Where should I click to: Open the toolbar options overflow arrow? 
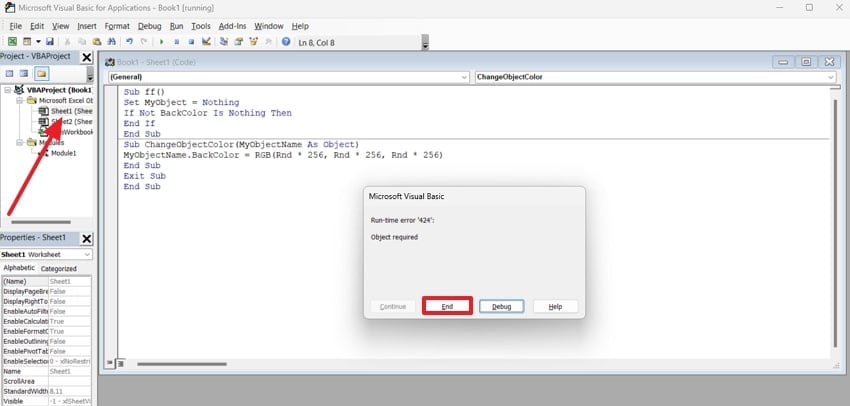click(425, 43)
